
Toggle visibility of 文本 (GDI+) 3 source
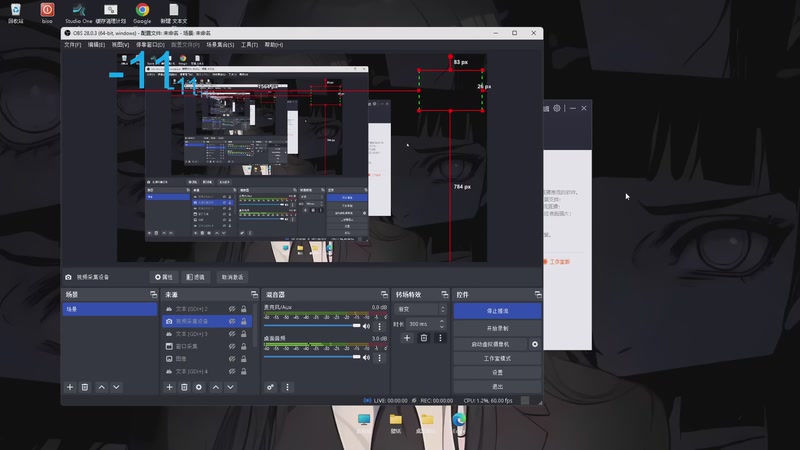point(232,334)
